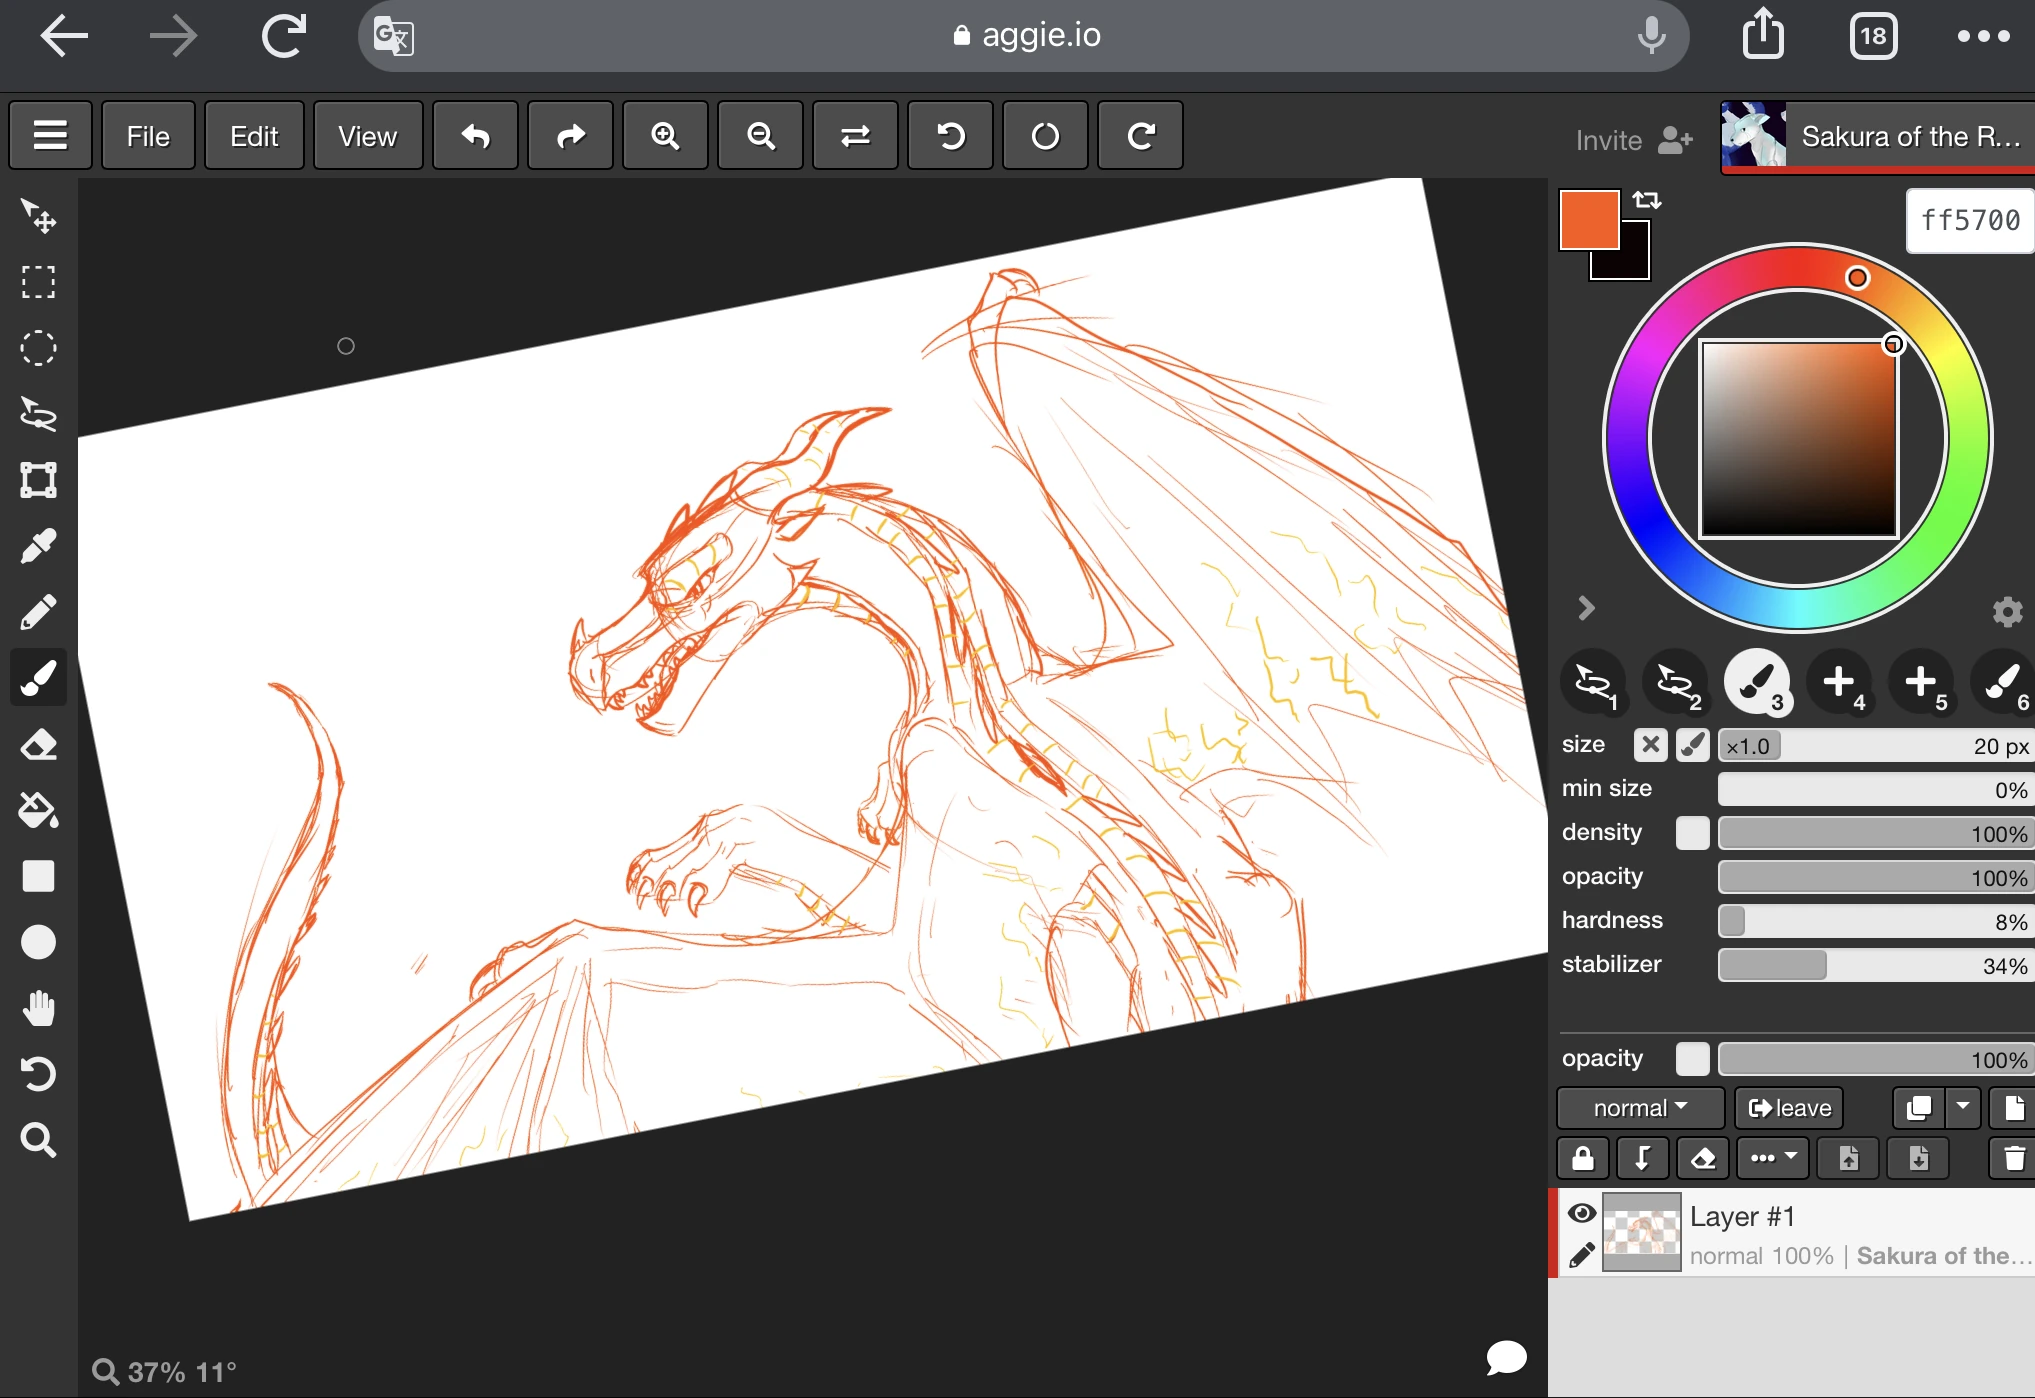
Task: Undo the last stroke
Action: (x=475, y=135)
